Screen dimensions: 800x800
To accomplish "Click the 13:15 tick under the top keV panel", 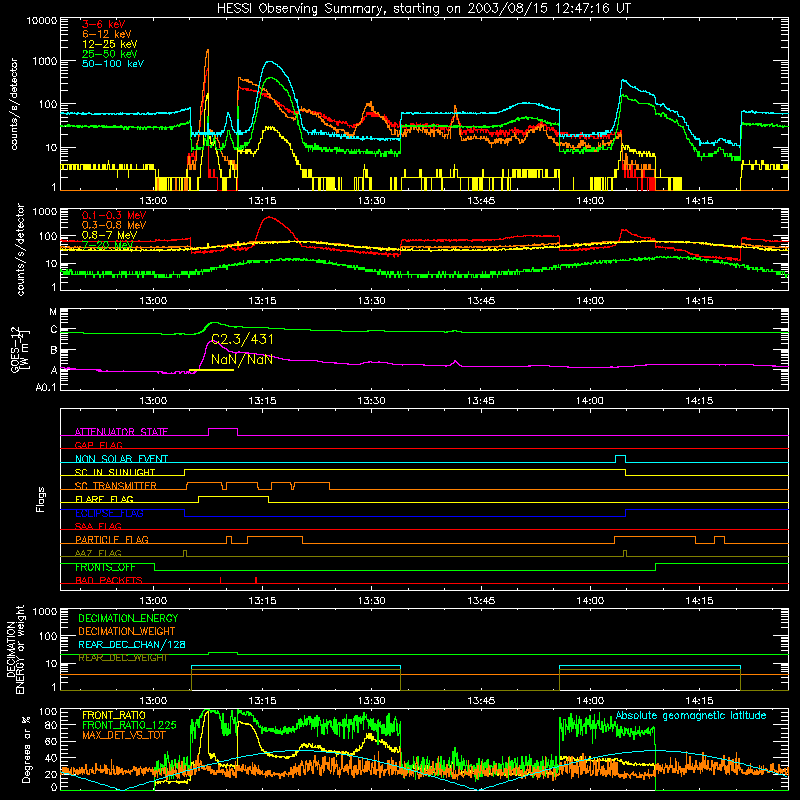I will pyautogui.click(x=262, y=201).
